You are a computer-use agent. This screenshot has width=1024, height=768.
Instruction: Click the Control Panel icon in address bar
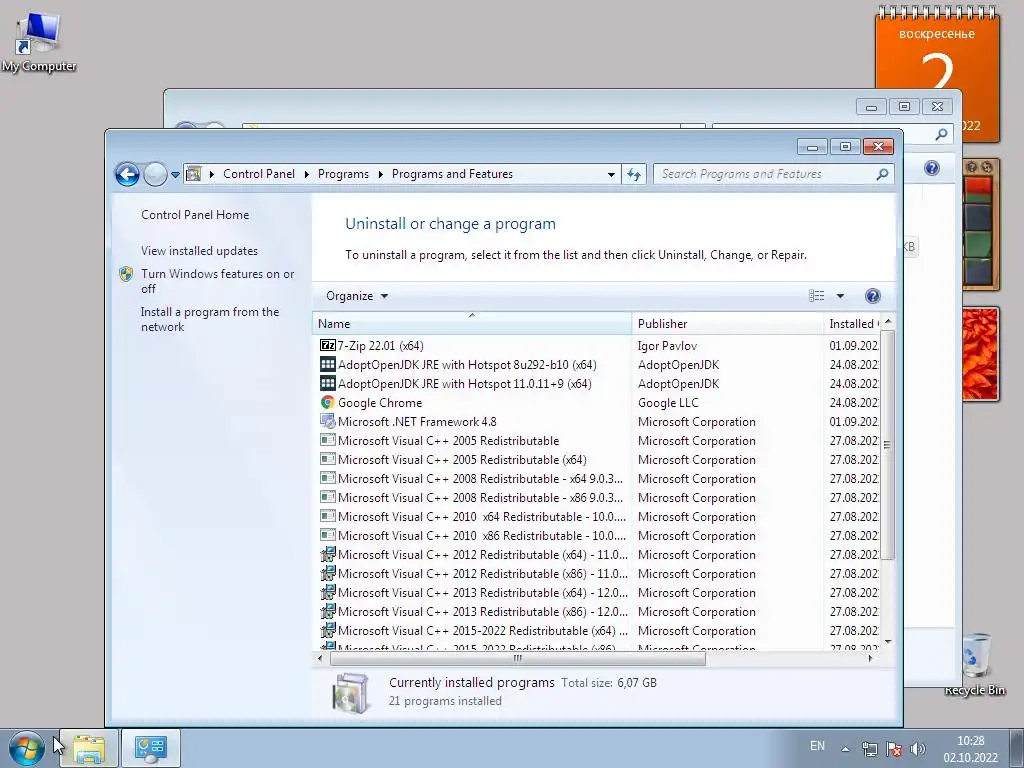click(x=193, y=174)
